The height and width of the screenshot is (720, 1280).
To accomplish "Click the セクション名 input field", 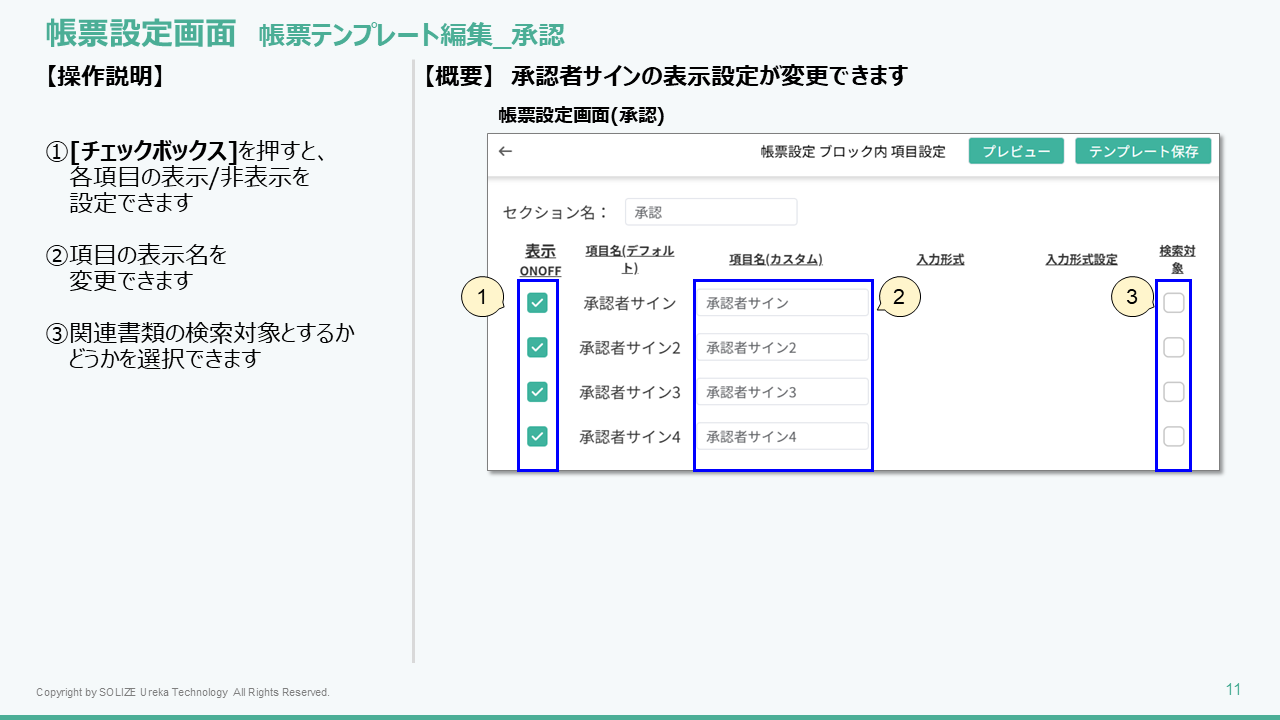I will coord(710,212).
